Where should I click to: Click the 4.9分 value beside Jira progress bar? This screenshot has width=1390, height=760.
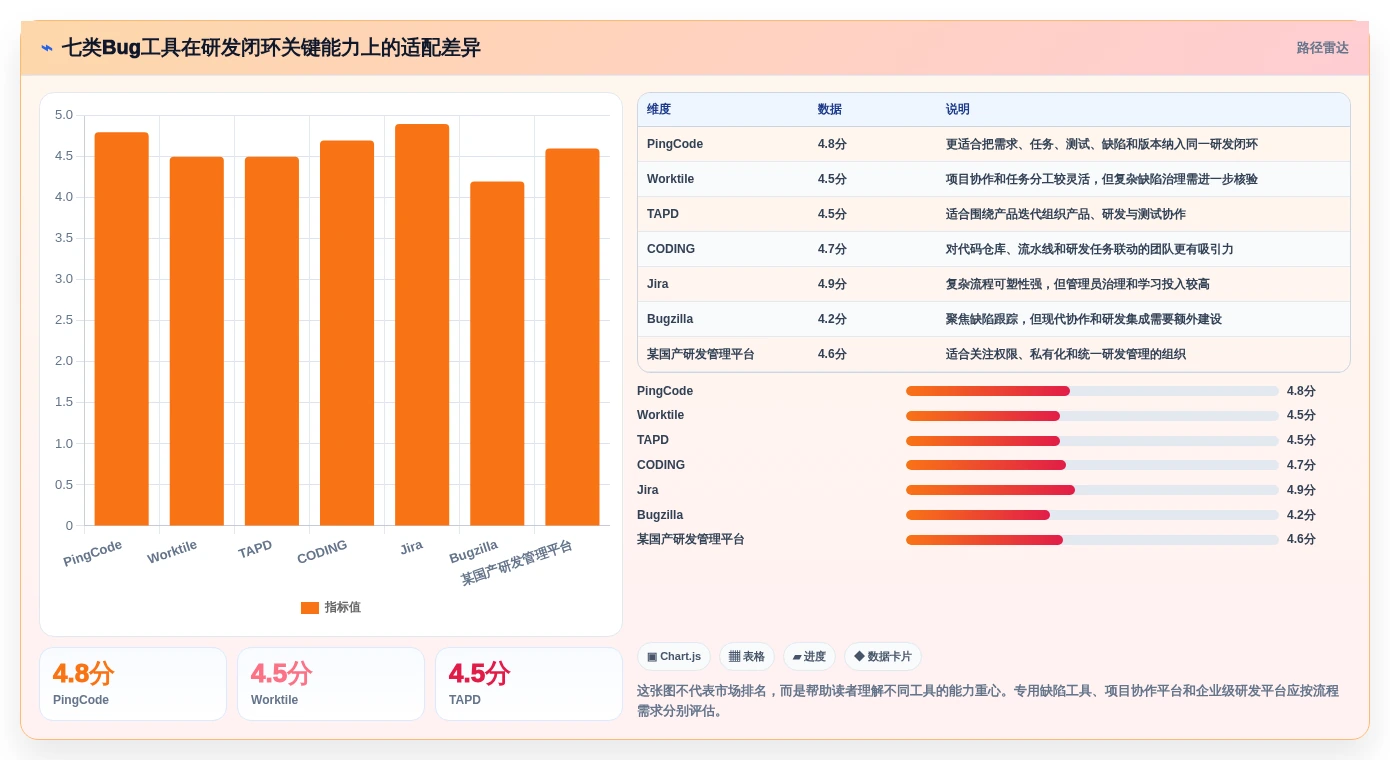tap(1301, 490)
